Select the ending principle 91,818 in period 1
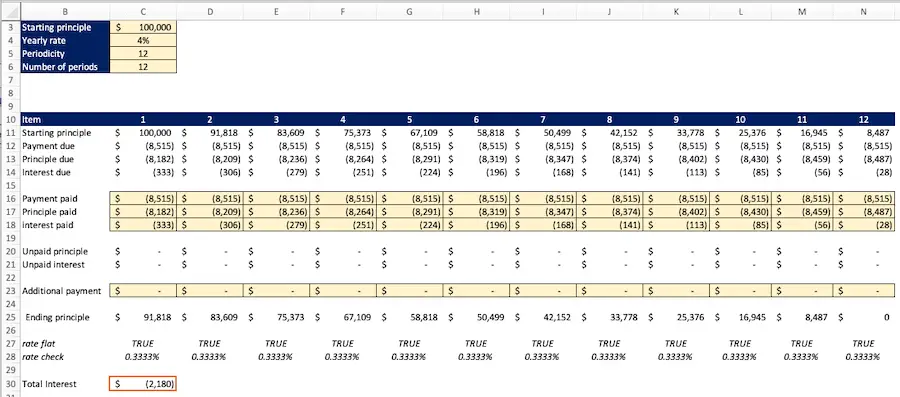This screenshot has height=397, width=900. coord(142,317)
